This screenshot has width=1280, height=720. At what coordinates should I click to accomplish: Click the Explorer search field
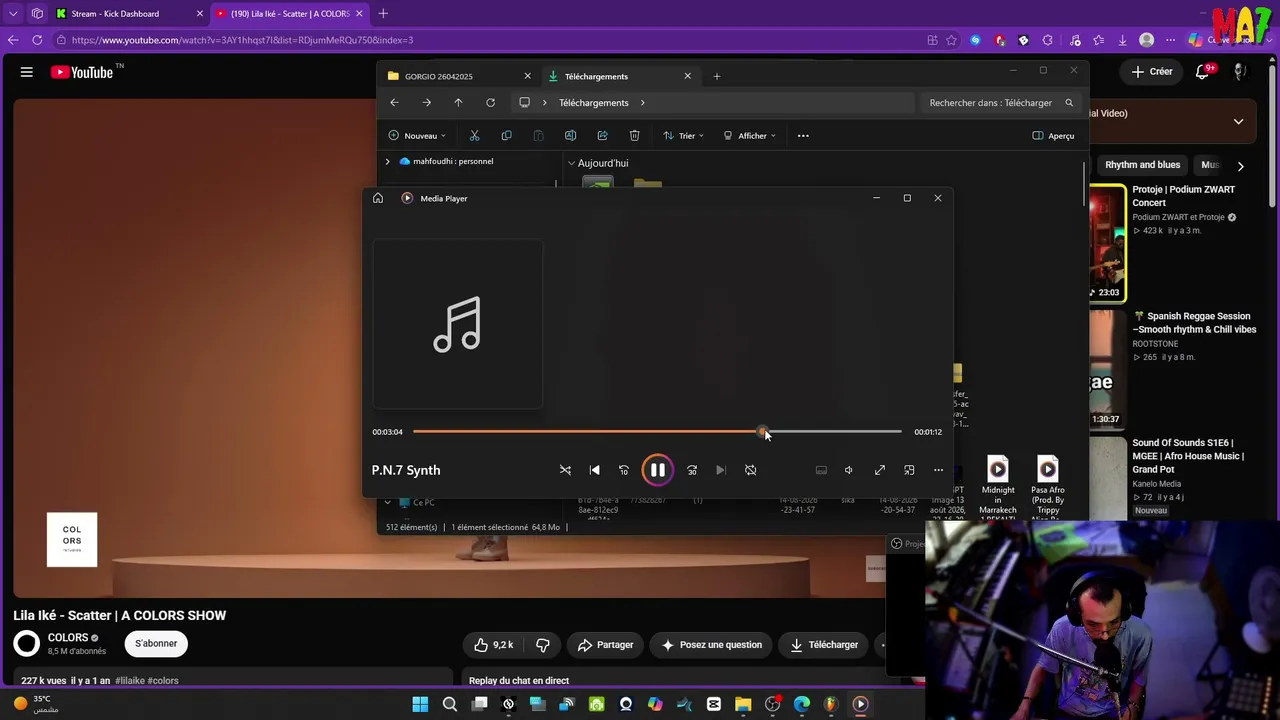tap(1000, 103)
